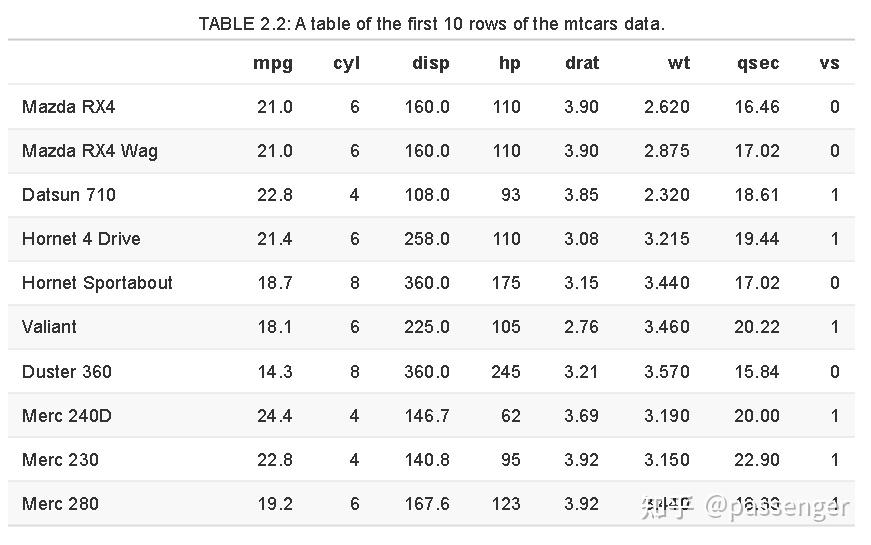Select the disp column header
Image resolution: width=871 pixels, height=545 pixels.
pyautogui.click(x=431, y=63)
